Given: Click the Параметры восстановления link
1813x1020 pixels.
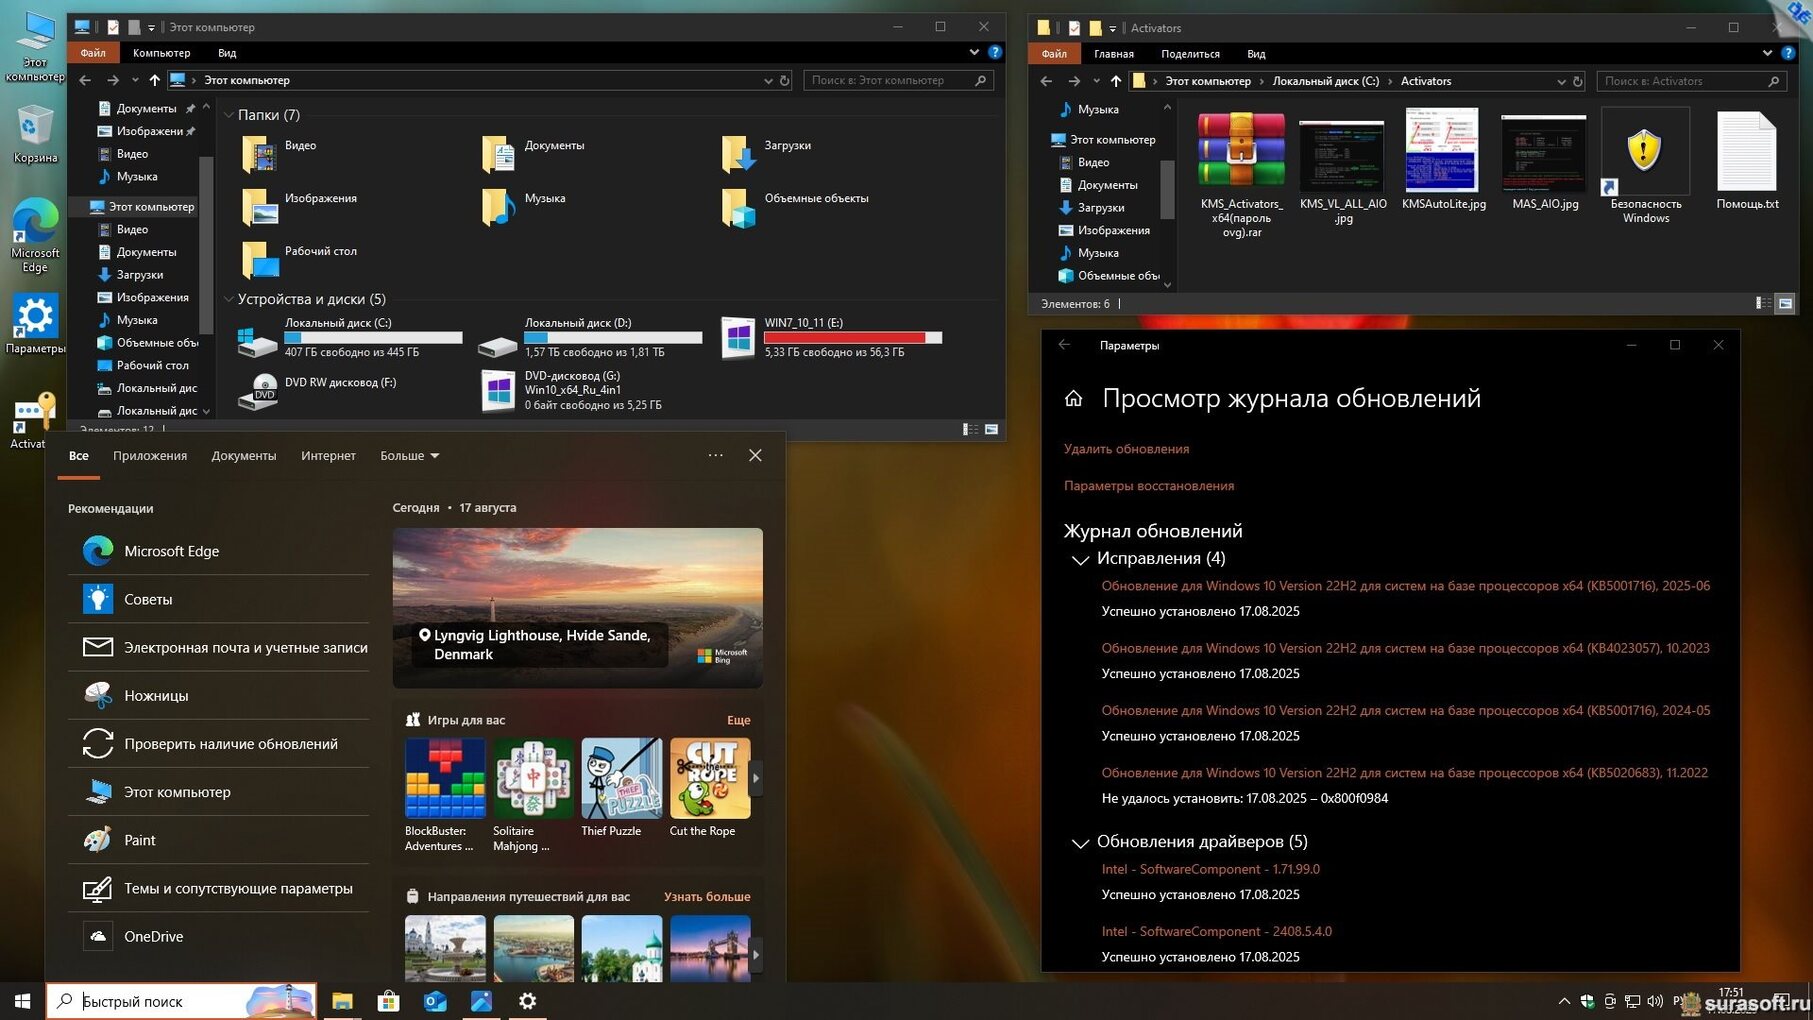Looking at the screenshot, I should click(x=1148, y=486).
